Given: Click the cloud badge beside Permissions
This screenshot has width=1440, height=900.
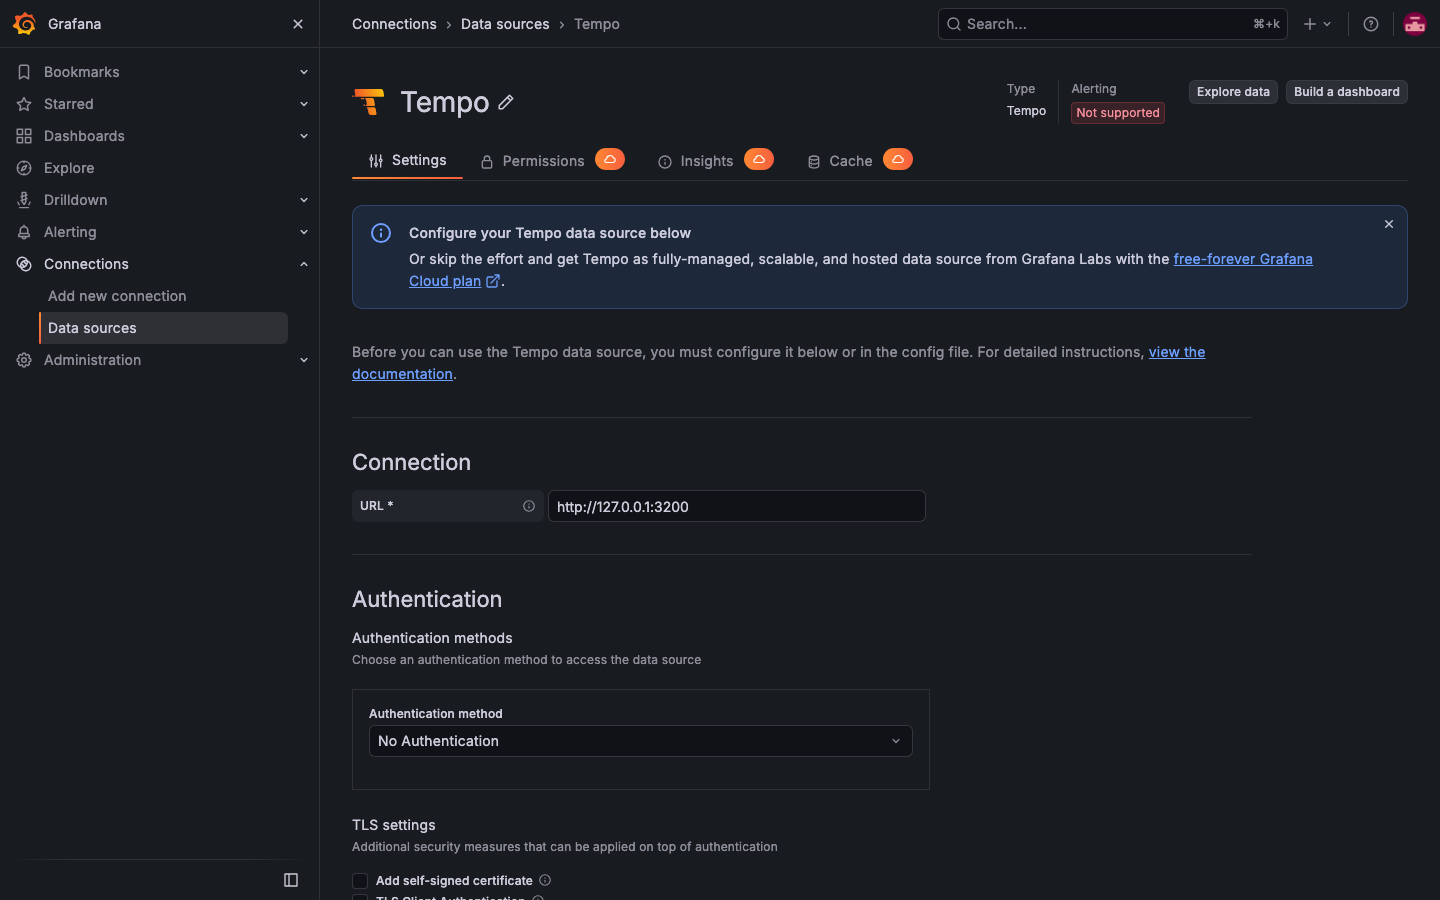Looking at the screenshot, I should 610,159.
